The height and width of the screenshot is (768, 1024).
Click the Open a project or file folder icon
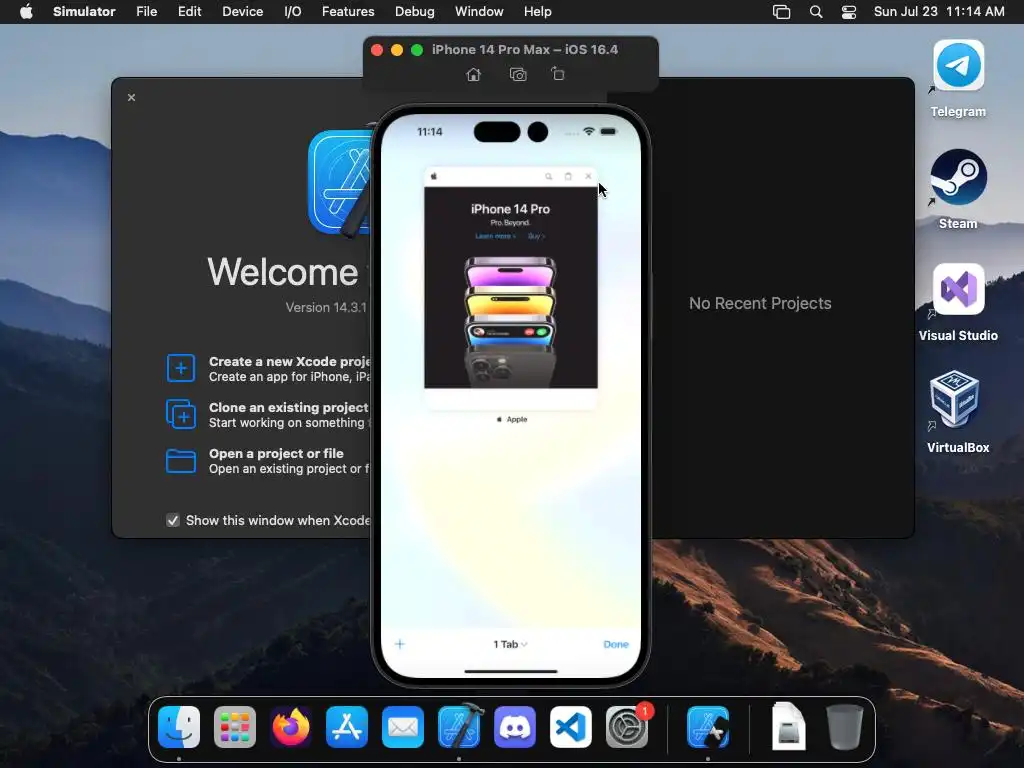pos(181,460)
